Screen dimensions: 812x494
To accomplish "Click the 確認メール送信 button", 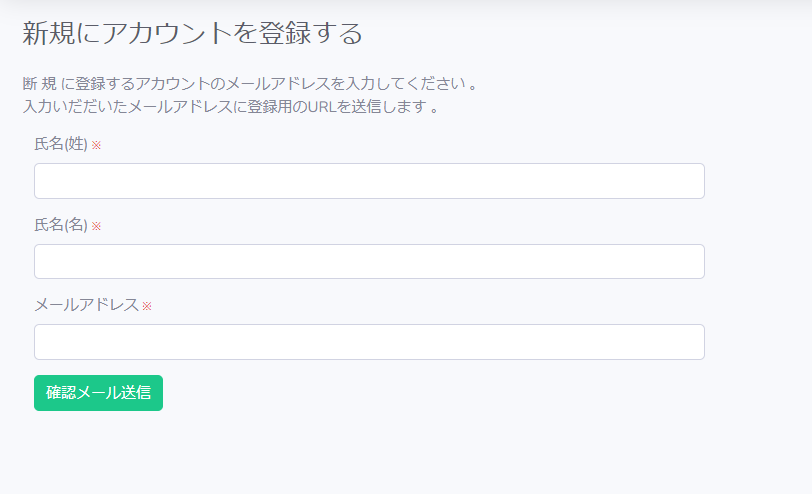I will click(x=98, y=393).
